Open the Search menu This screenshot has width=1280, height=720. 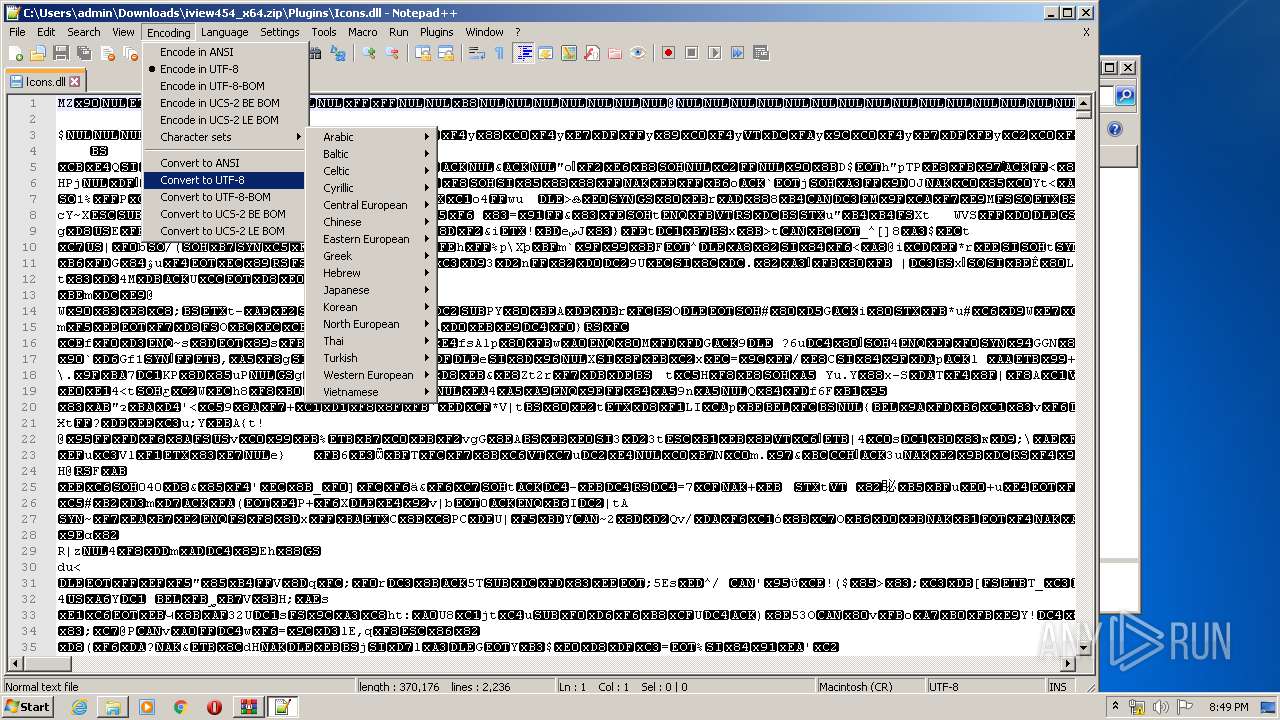click(83, 32)
